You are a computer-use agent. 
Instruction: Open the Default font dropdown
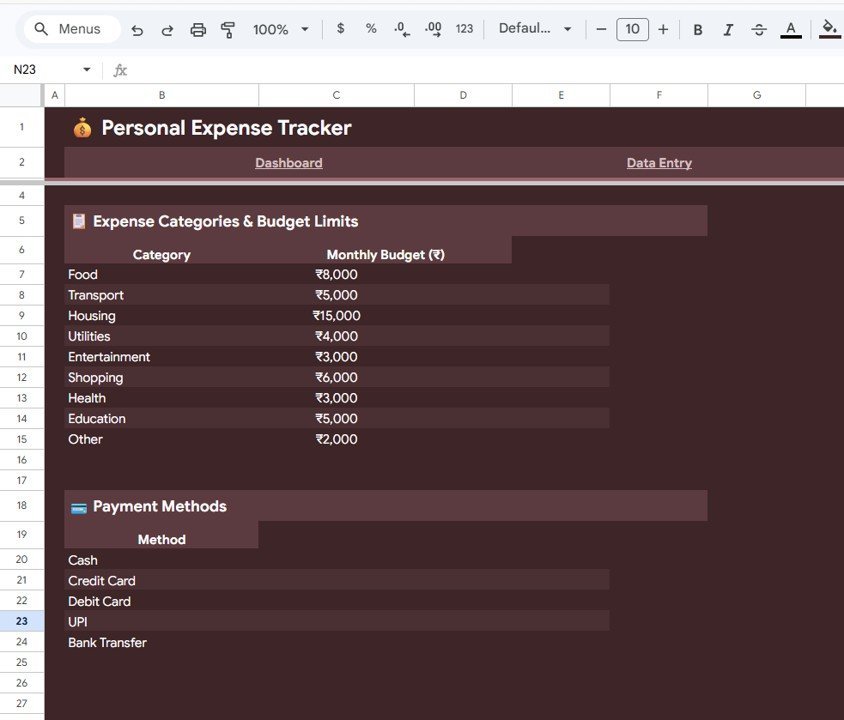(x=535, y=29)
